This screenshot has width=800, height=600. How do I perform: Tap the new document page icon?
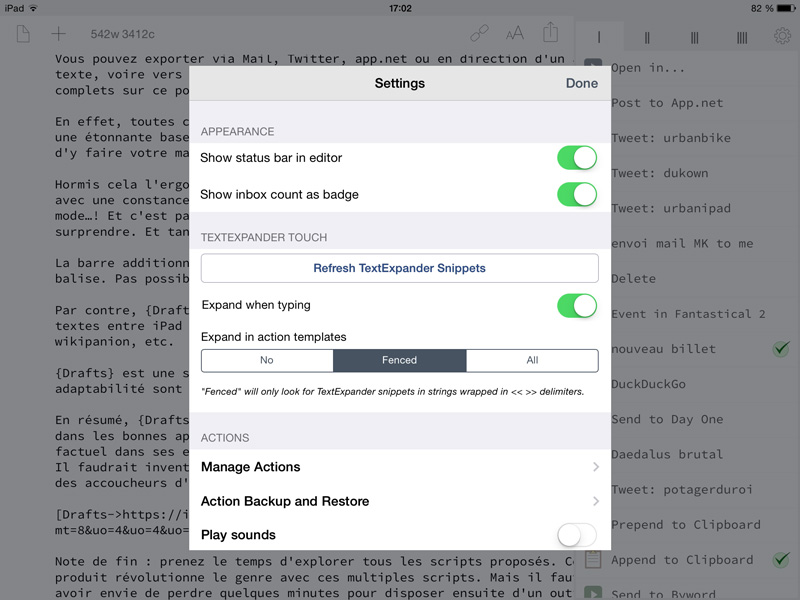point(23,34)
